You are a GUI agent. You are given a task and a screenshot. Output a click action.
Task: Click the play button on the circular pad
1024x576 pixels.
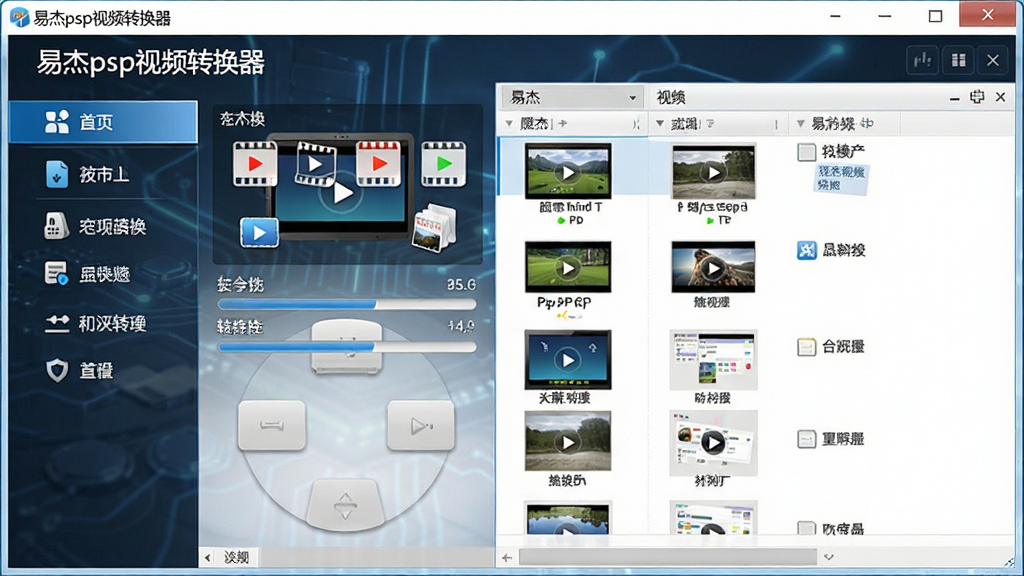tap(421, 426)
